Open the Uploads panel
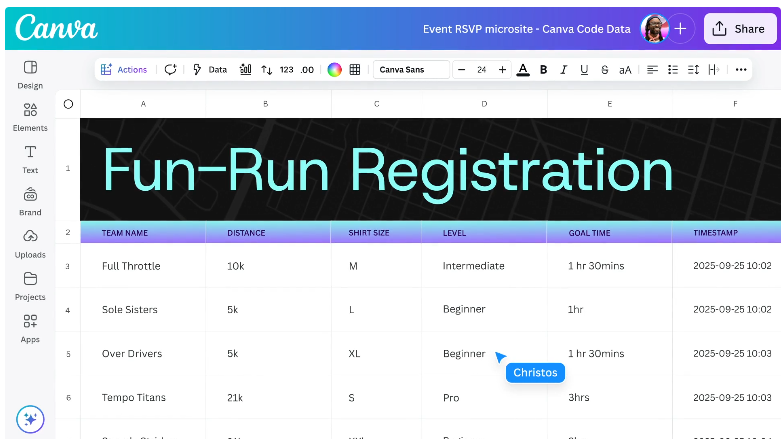 (30, 243)
